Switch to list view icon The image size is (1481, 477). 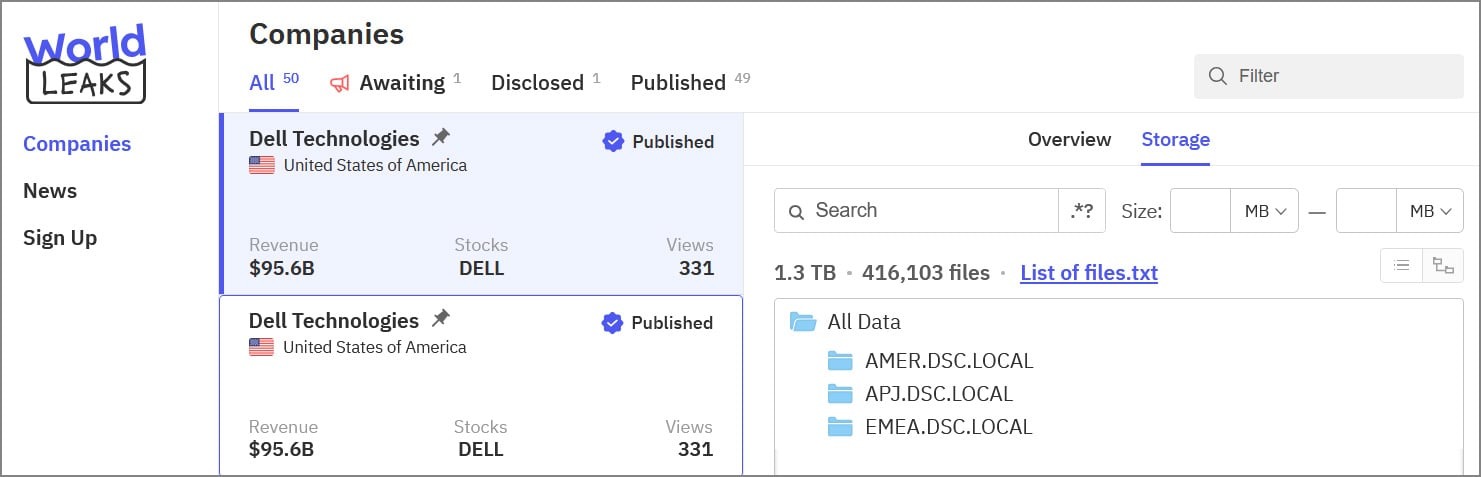[x=1402, y=265]
